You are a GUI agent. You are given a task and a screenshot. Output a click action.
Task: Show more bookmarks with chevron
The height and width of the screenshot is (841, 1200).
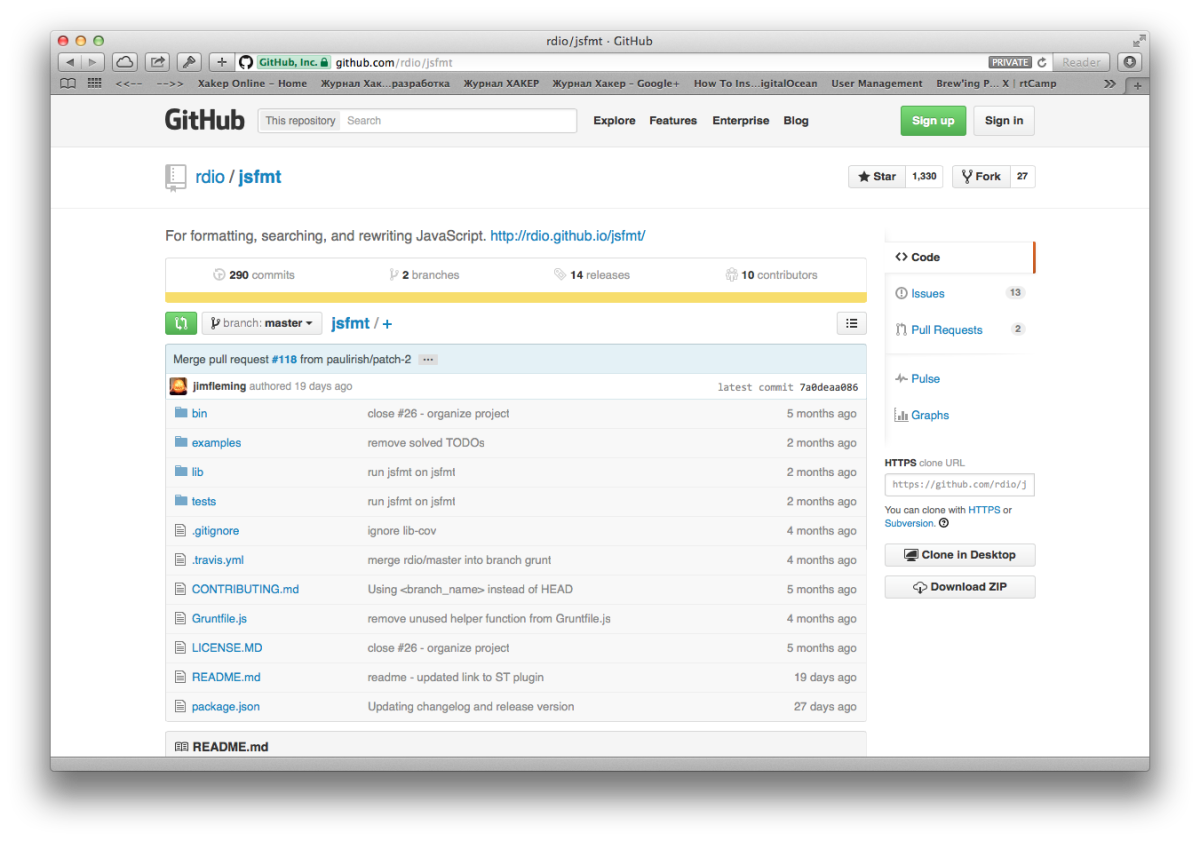[1109, 84]
